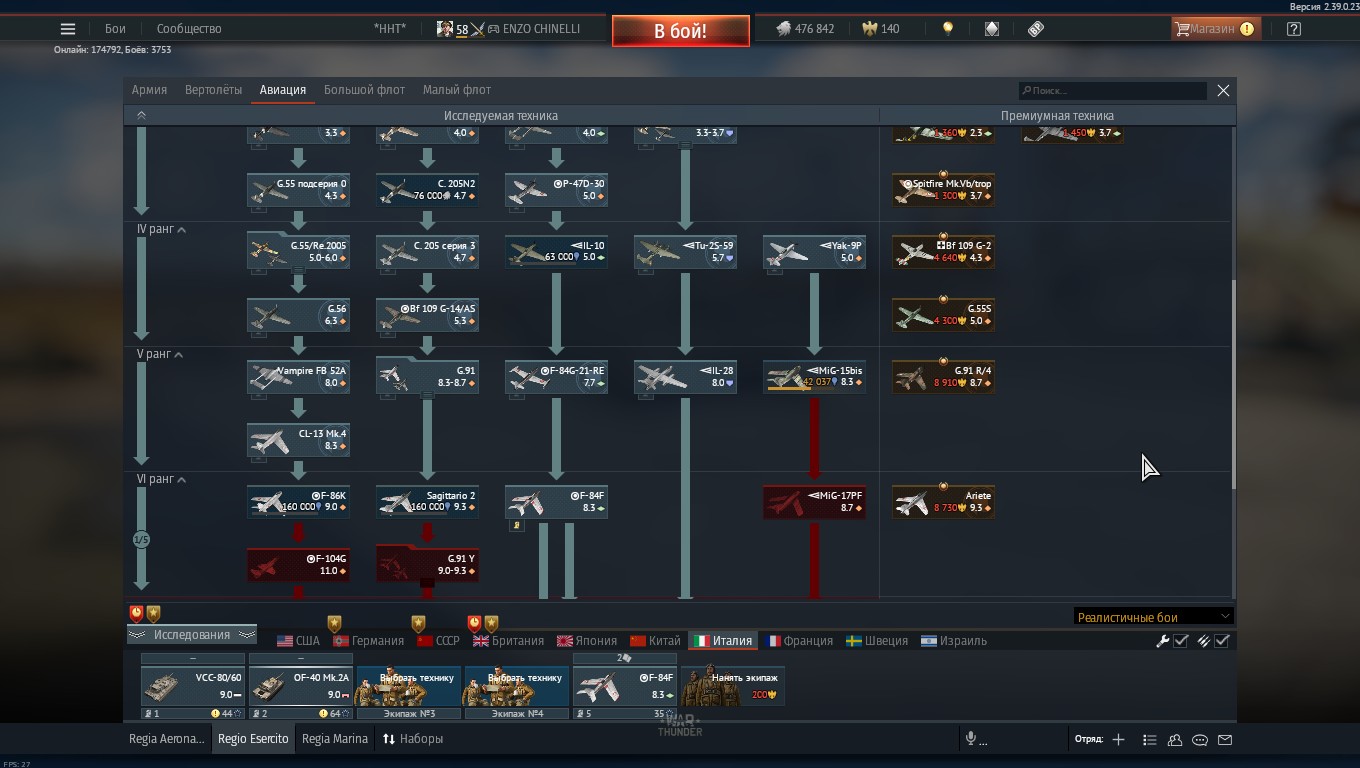Open the Бои menu
1360x768 pixels.
click(x=115, y=29)
